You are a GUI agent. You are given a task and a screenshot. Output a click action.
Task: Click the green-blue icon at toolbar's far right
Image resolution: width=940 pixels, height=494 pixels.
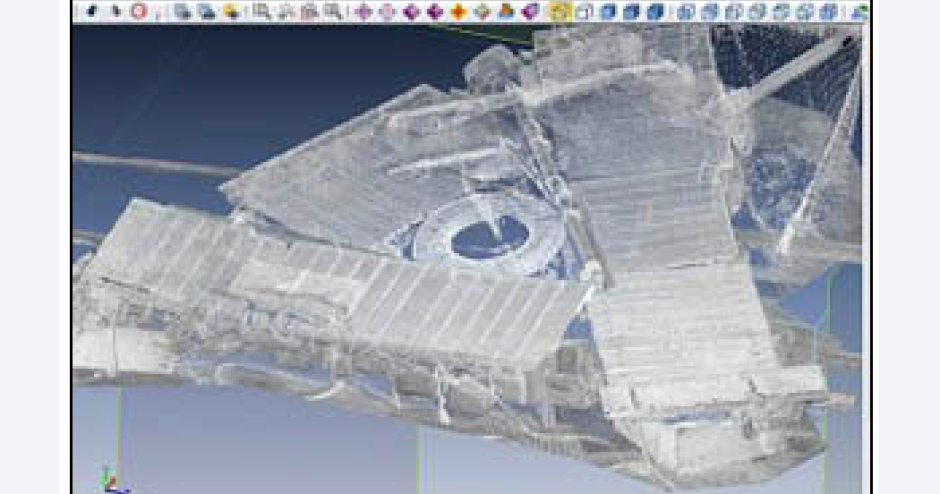point(859,11)
